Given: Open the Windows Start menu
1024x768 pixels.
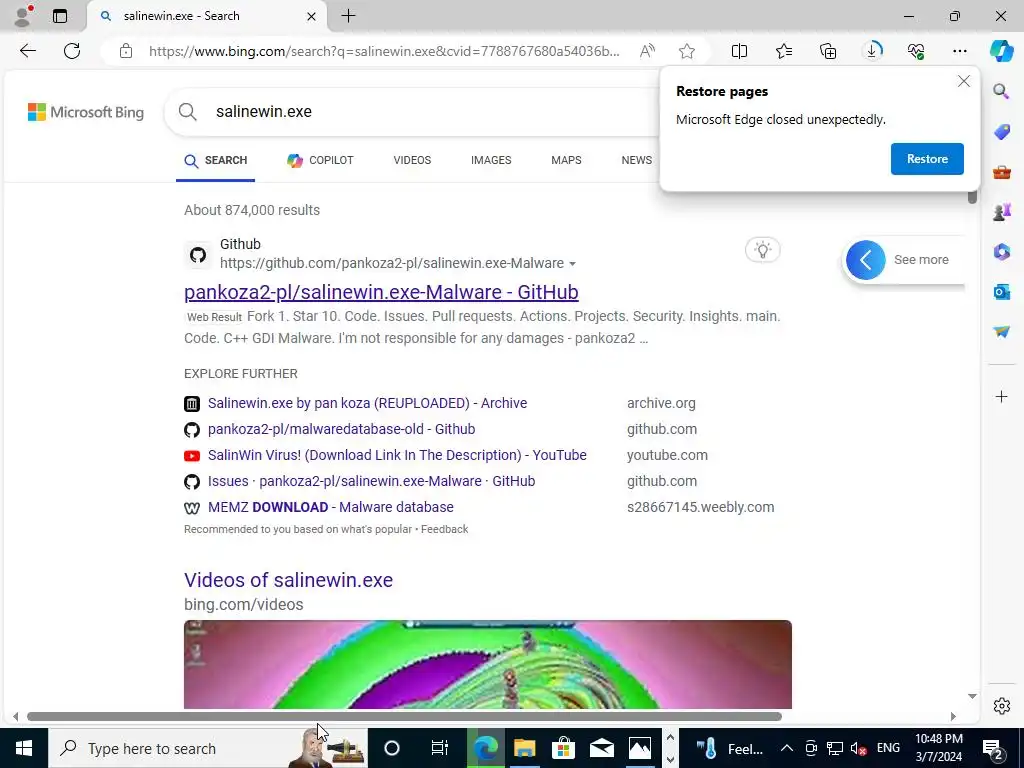Looking at the screenshot, I should tap(24, 748).
